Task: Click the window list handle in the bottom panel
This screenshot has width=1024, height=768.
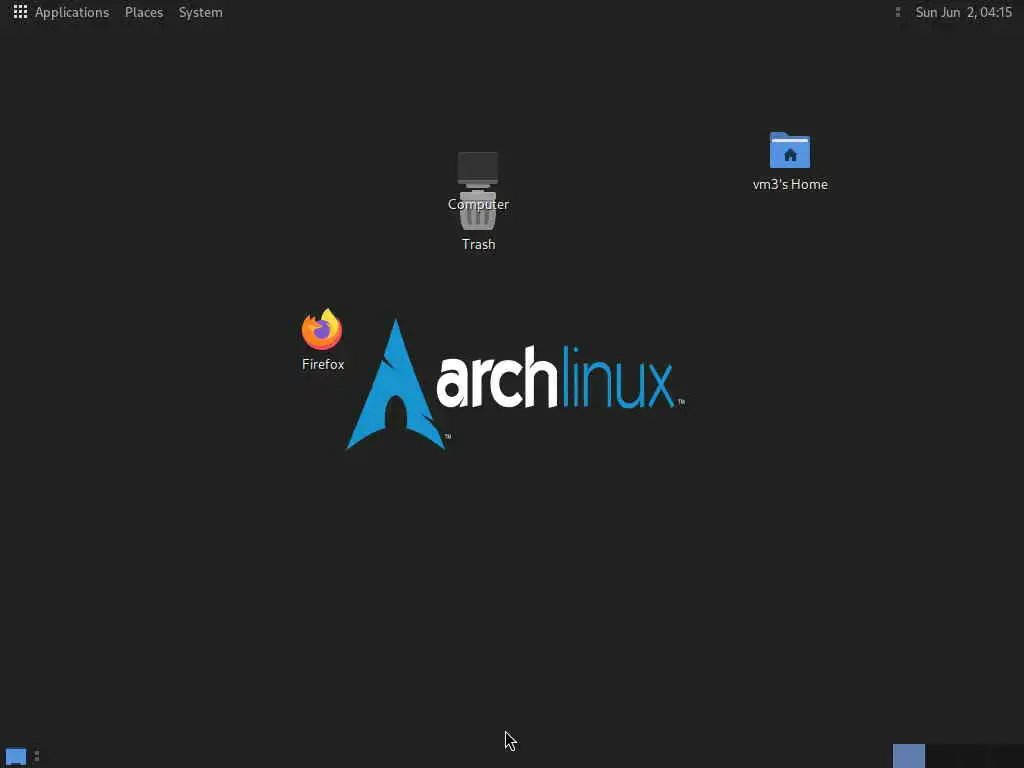Action: (x=37, y=756)
